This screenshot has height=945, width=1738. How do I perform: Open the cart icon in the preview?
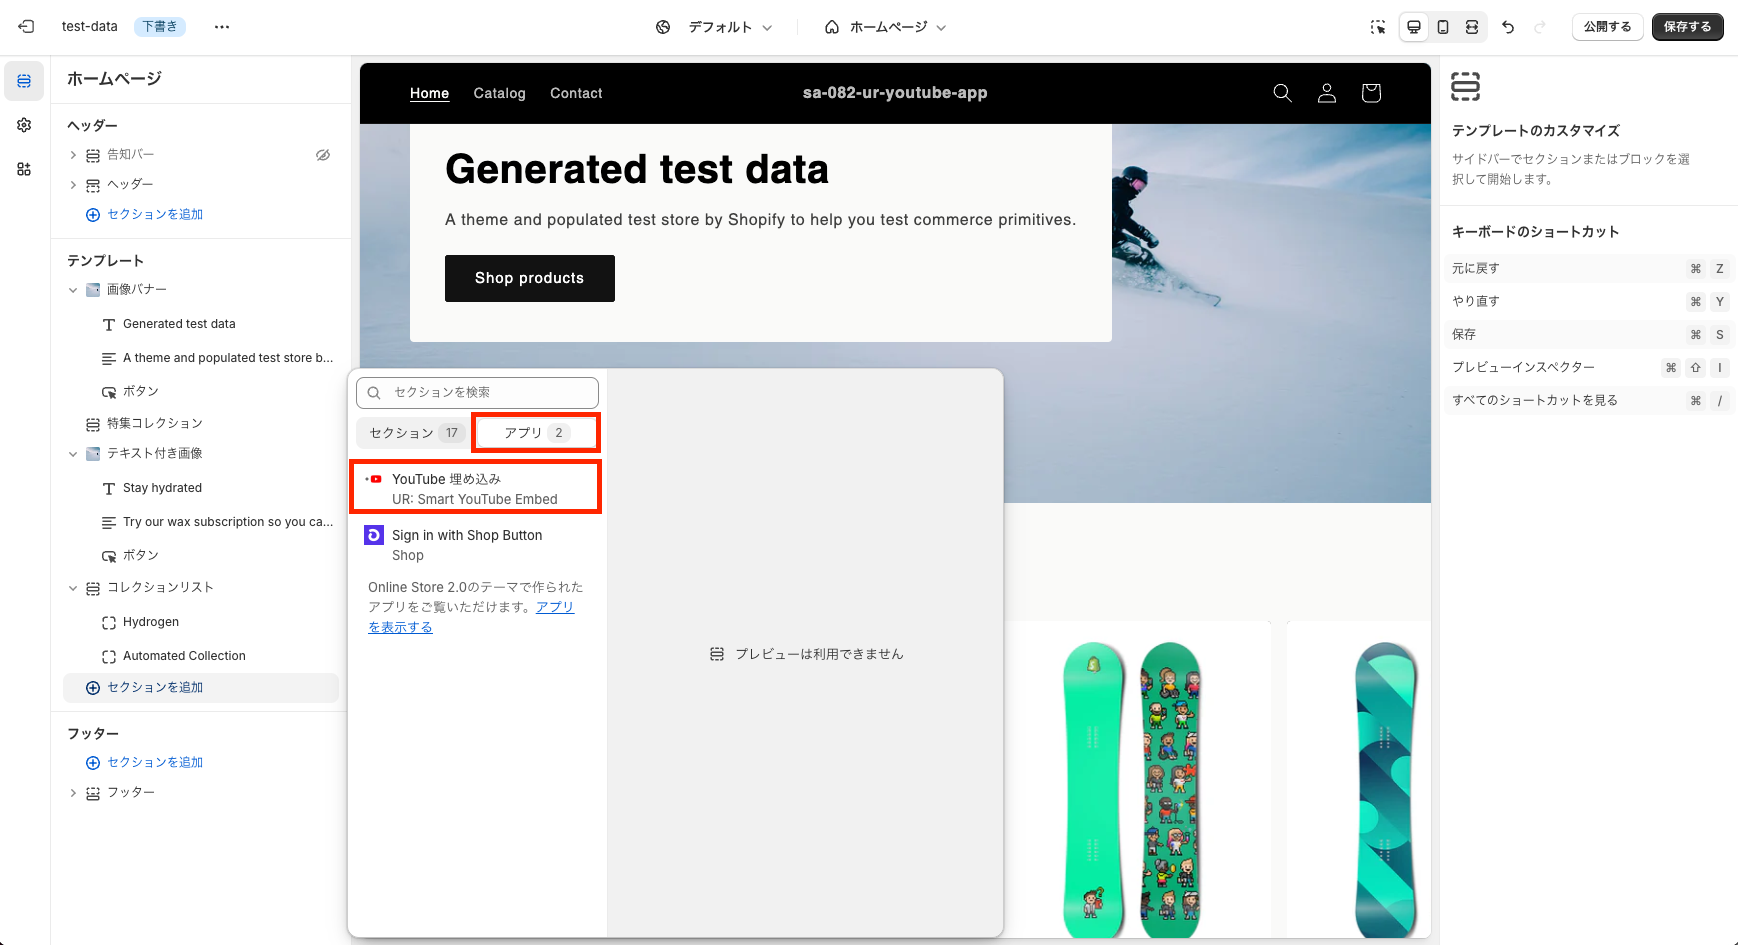(x=1371, y=93)
